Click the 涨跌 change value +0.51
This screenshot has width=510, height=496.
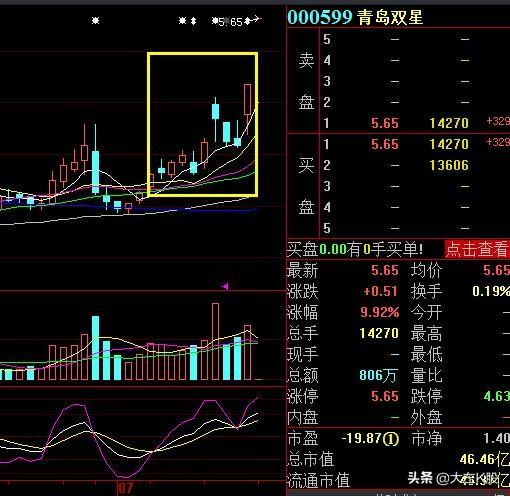(381, 291)
